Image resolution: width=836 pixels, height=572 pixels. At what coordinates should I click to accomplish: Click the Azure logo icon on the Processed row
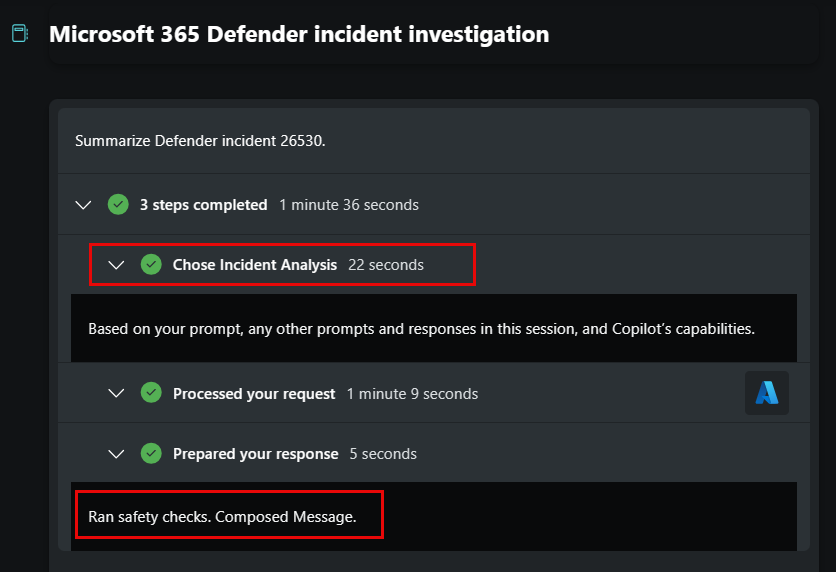coord(767,393)
